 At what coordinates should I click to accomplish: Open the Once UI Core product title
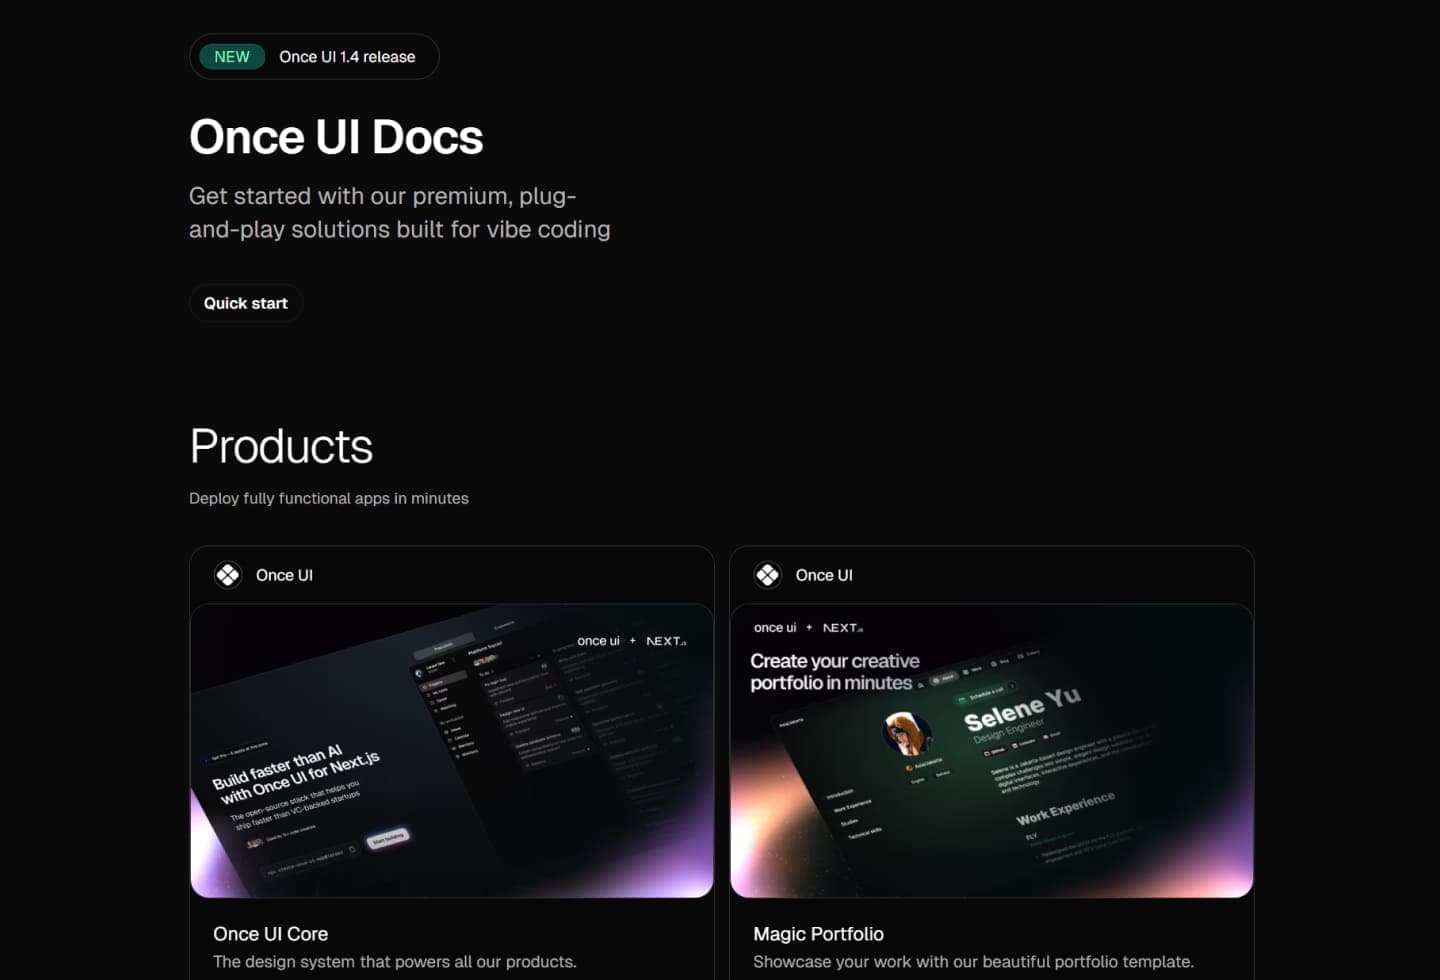pyautogui.click(x=270, y=934)
